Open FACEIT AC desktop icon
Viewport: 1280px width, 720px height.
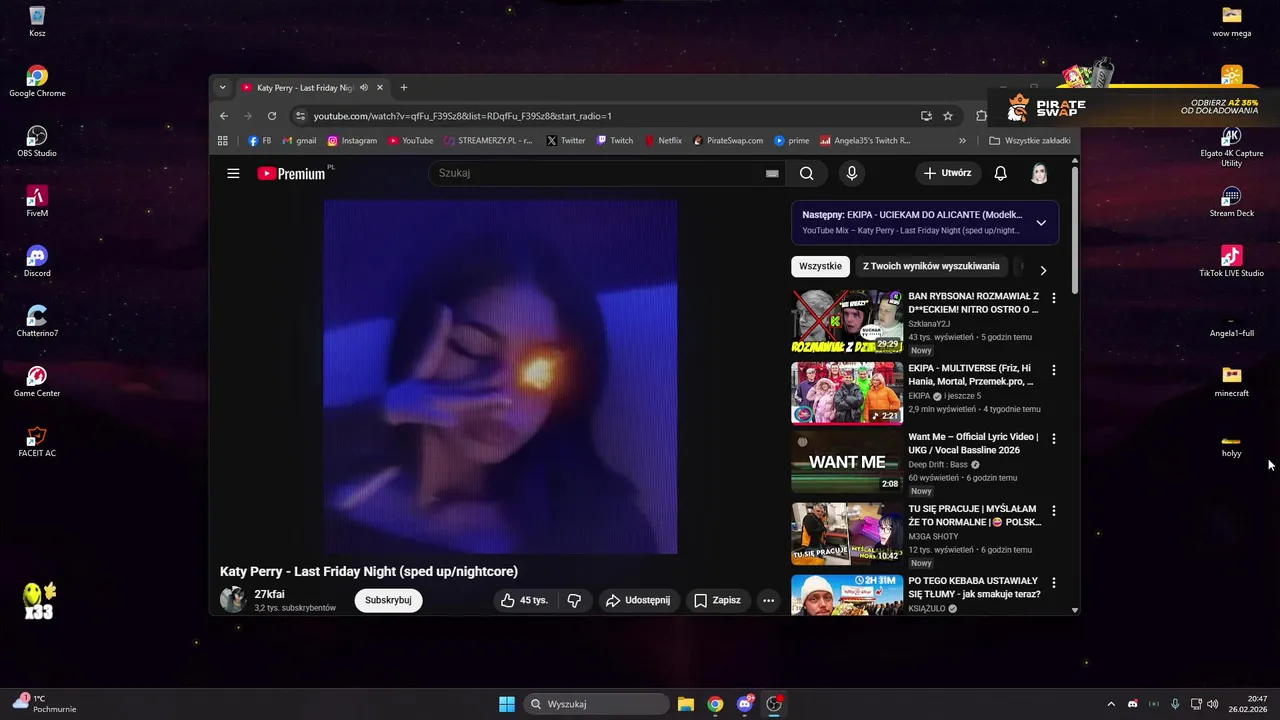click(x=37, y=441)
